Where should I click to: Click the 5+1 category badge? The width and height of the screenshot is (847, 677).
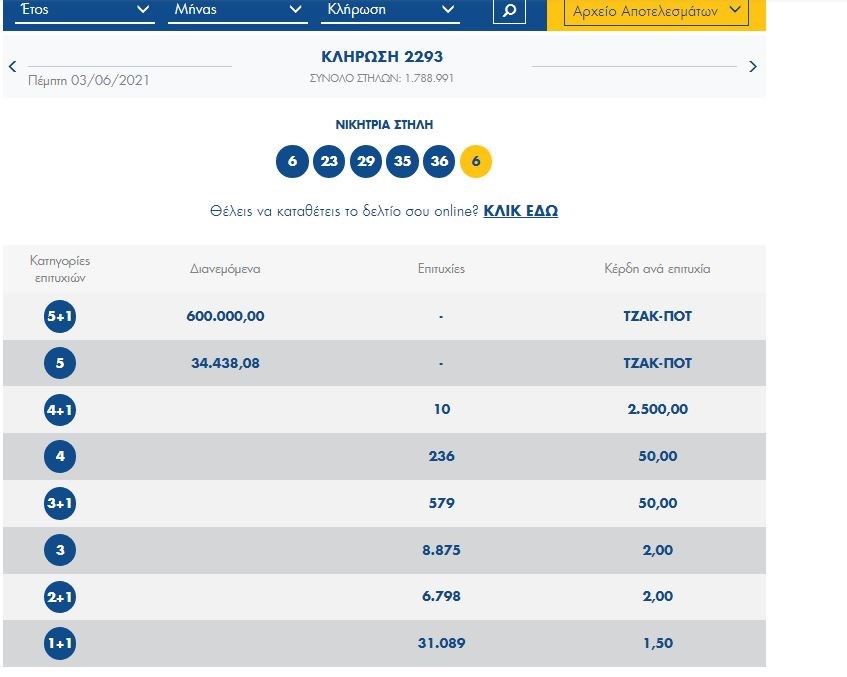tap(60, 316)
